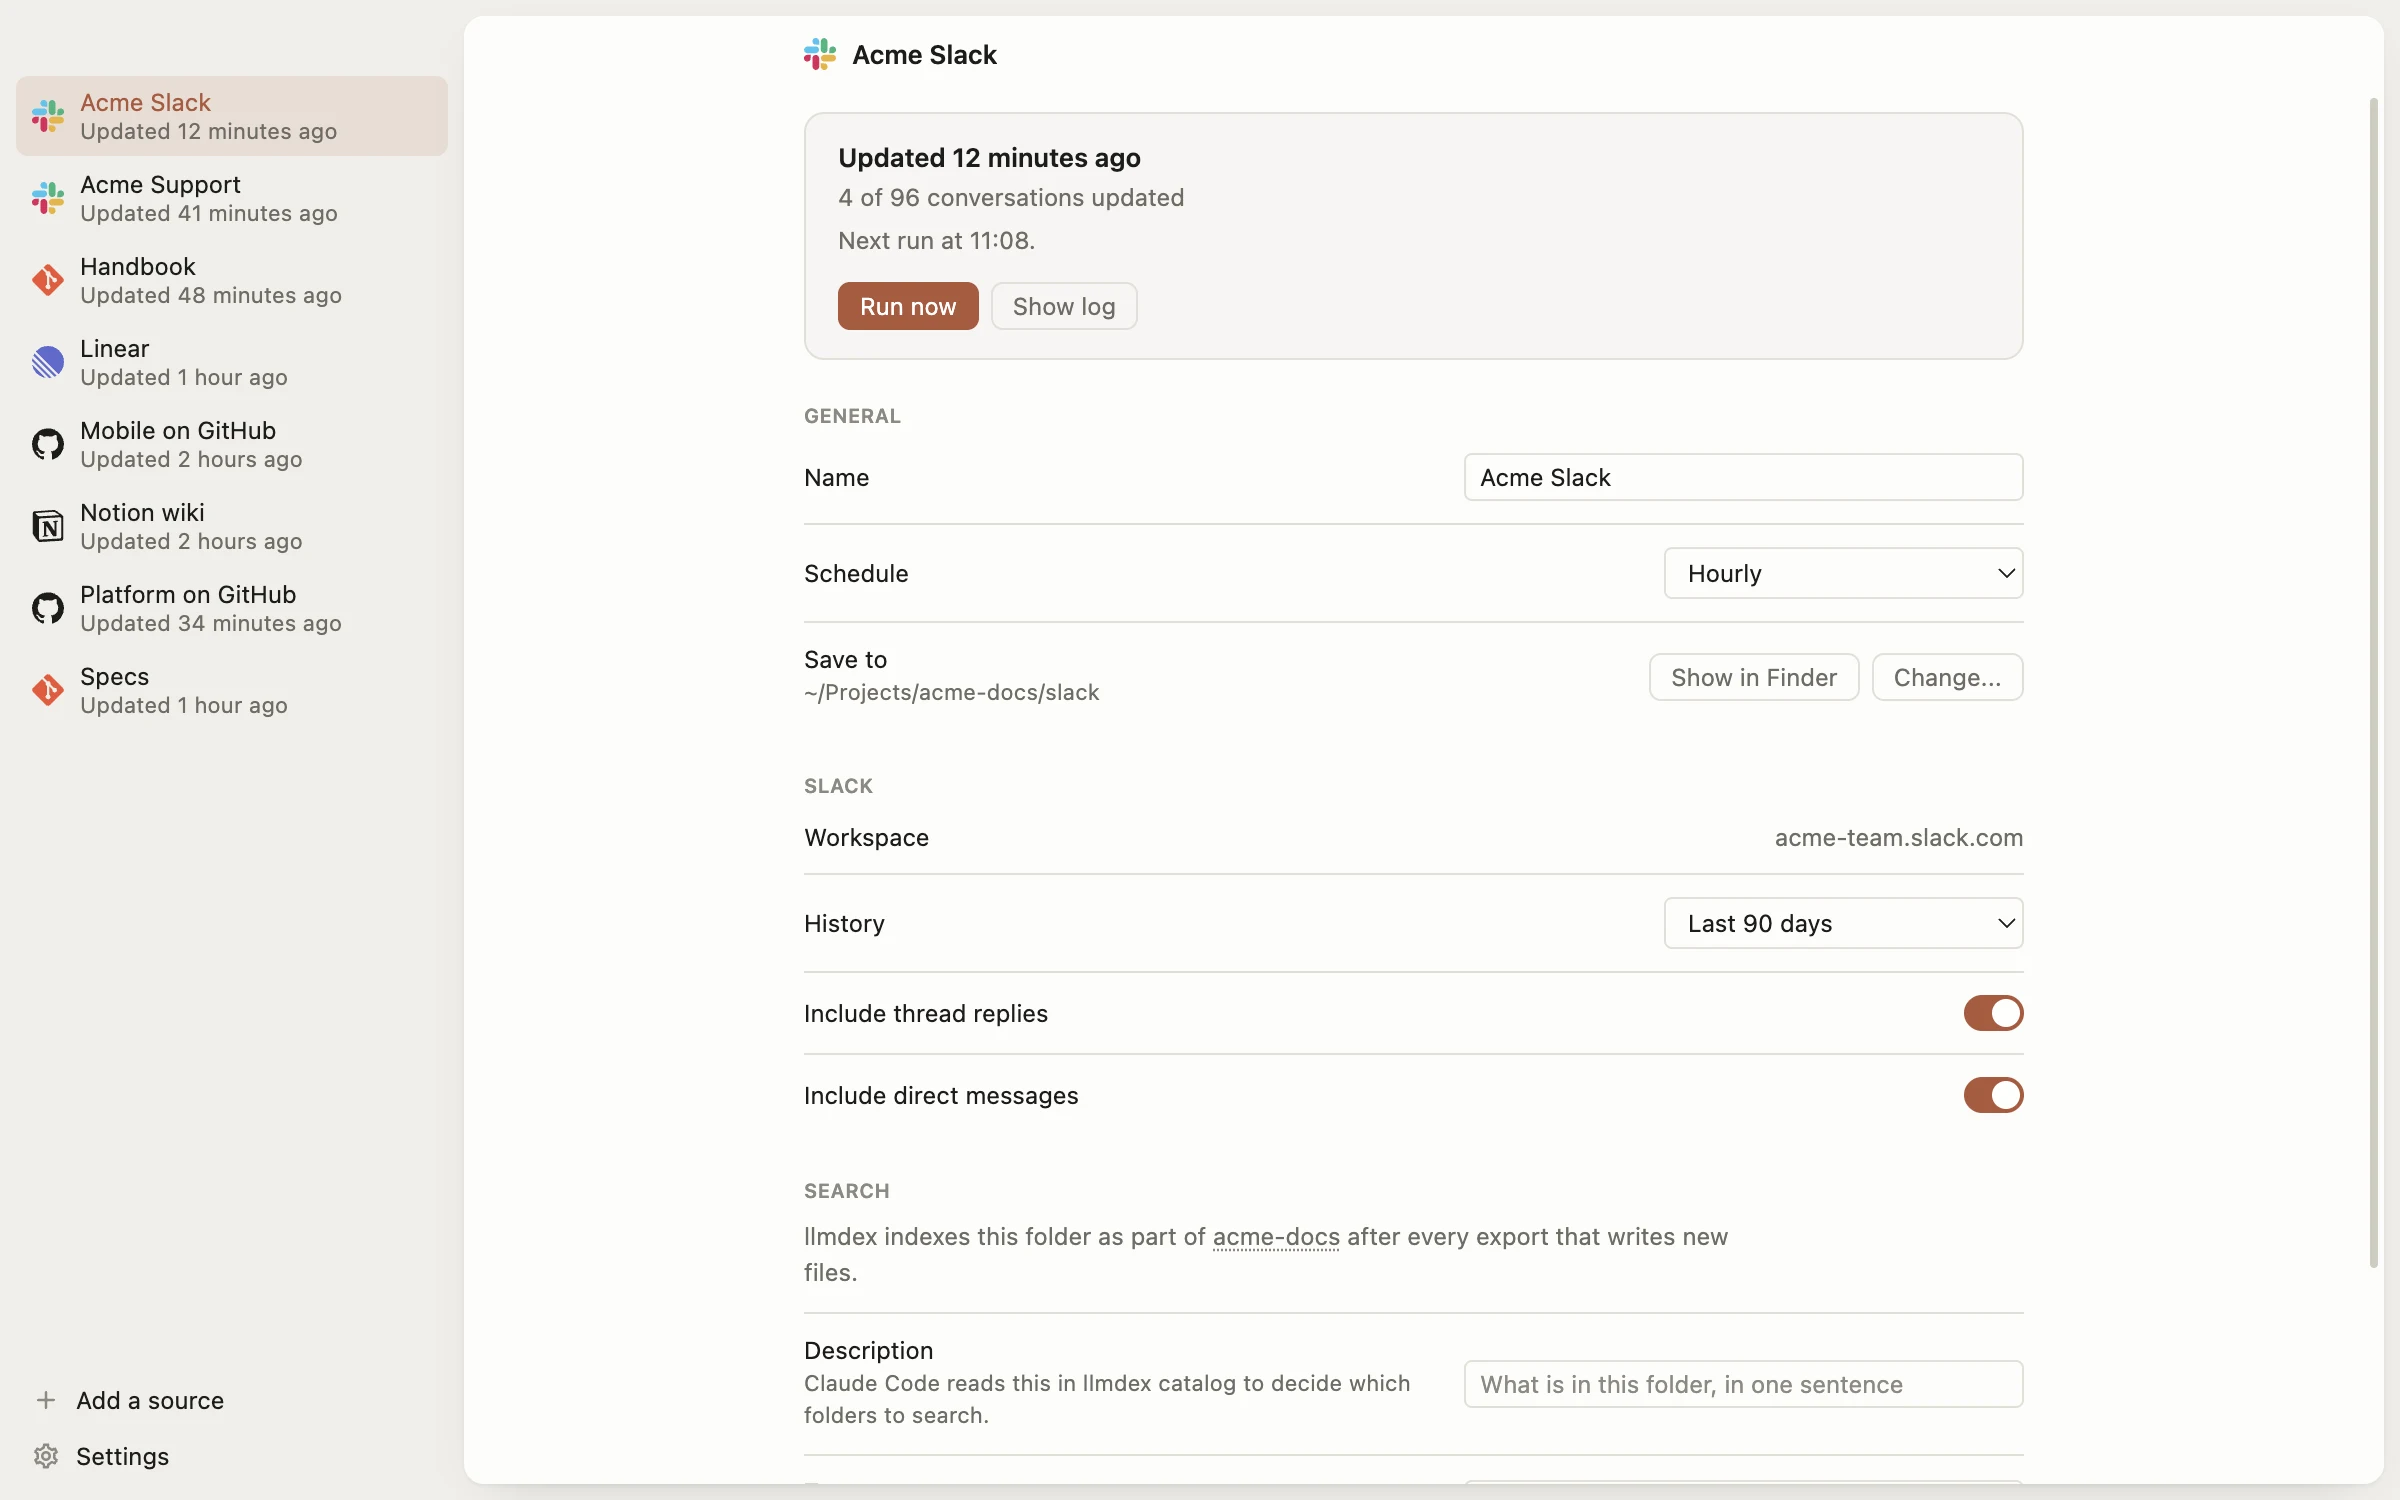Image resolution: width=2400 pixels, height=1500 pixels.
Task: Click the plus icon next to Add a source
Action: (46, 1400)
